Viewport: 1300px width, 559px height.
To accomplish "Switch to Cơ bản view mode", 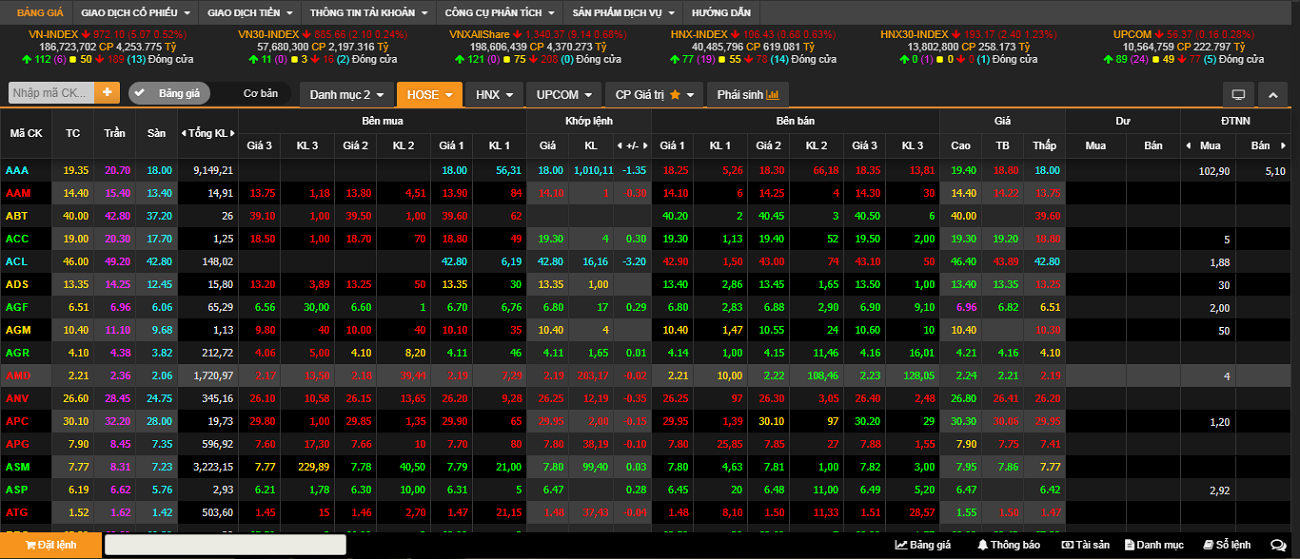I will [261, 93].
